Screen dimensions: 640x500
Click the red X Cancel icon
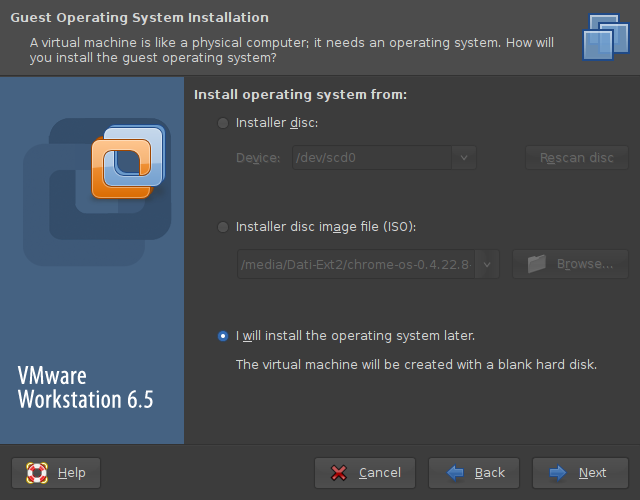tap(339, 473)
